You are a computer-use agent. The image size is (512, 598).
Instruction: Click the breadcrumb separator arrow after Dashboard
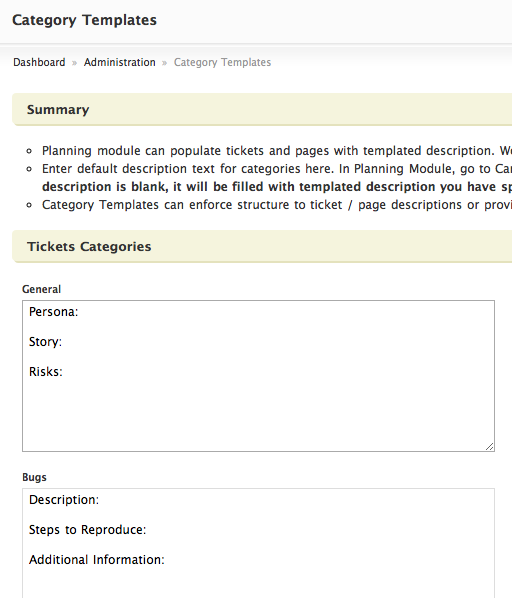click(75, 63)
